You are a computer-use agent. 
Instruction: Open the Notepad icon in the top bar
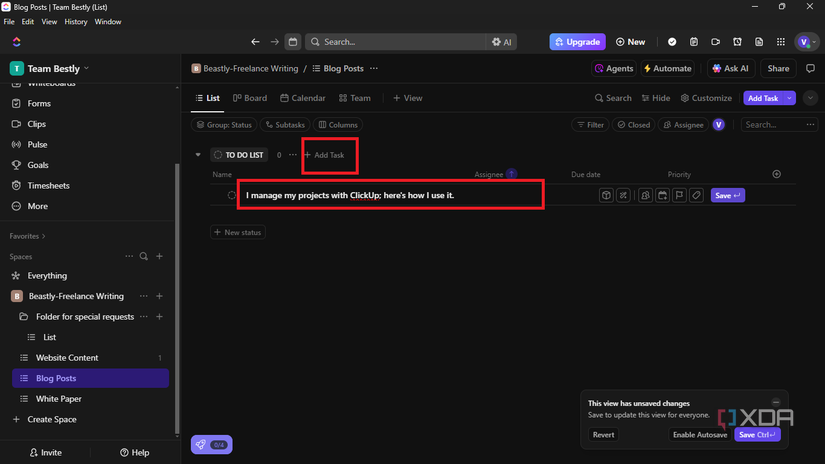tap(694, 42)
